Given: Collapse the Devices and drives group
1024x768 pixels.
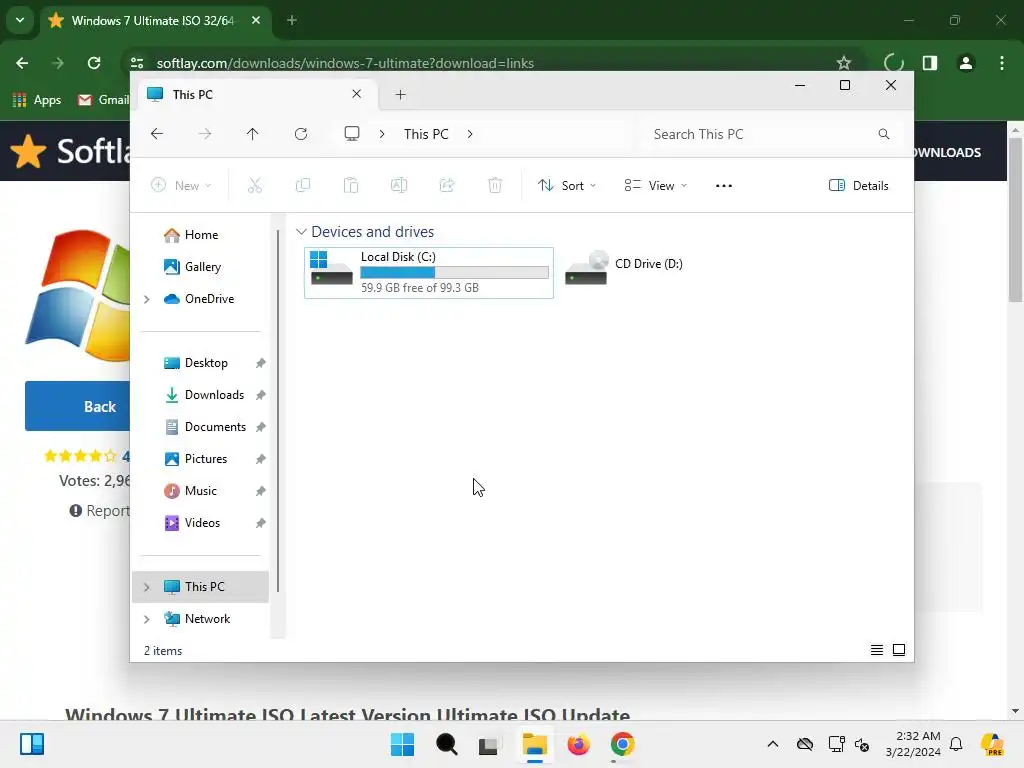Looking at the screenshot, I should (x=301, y=232).
